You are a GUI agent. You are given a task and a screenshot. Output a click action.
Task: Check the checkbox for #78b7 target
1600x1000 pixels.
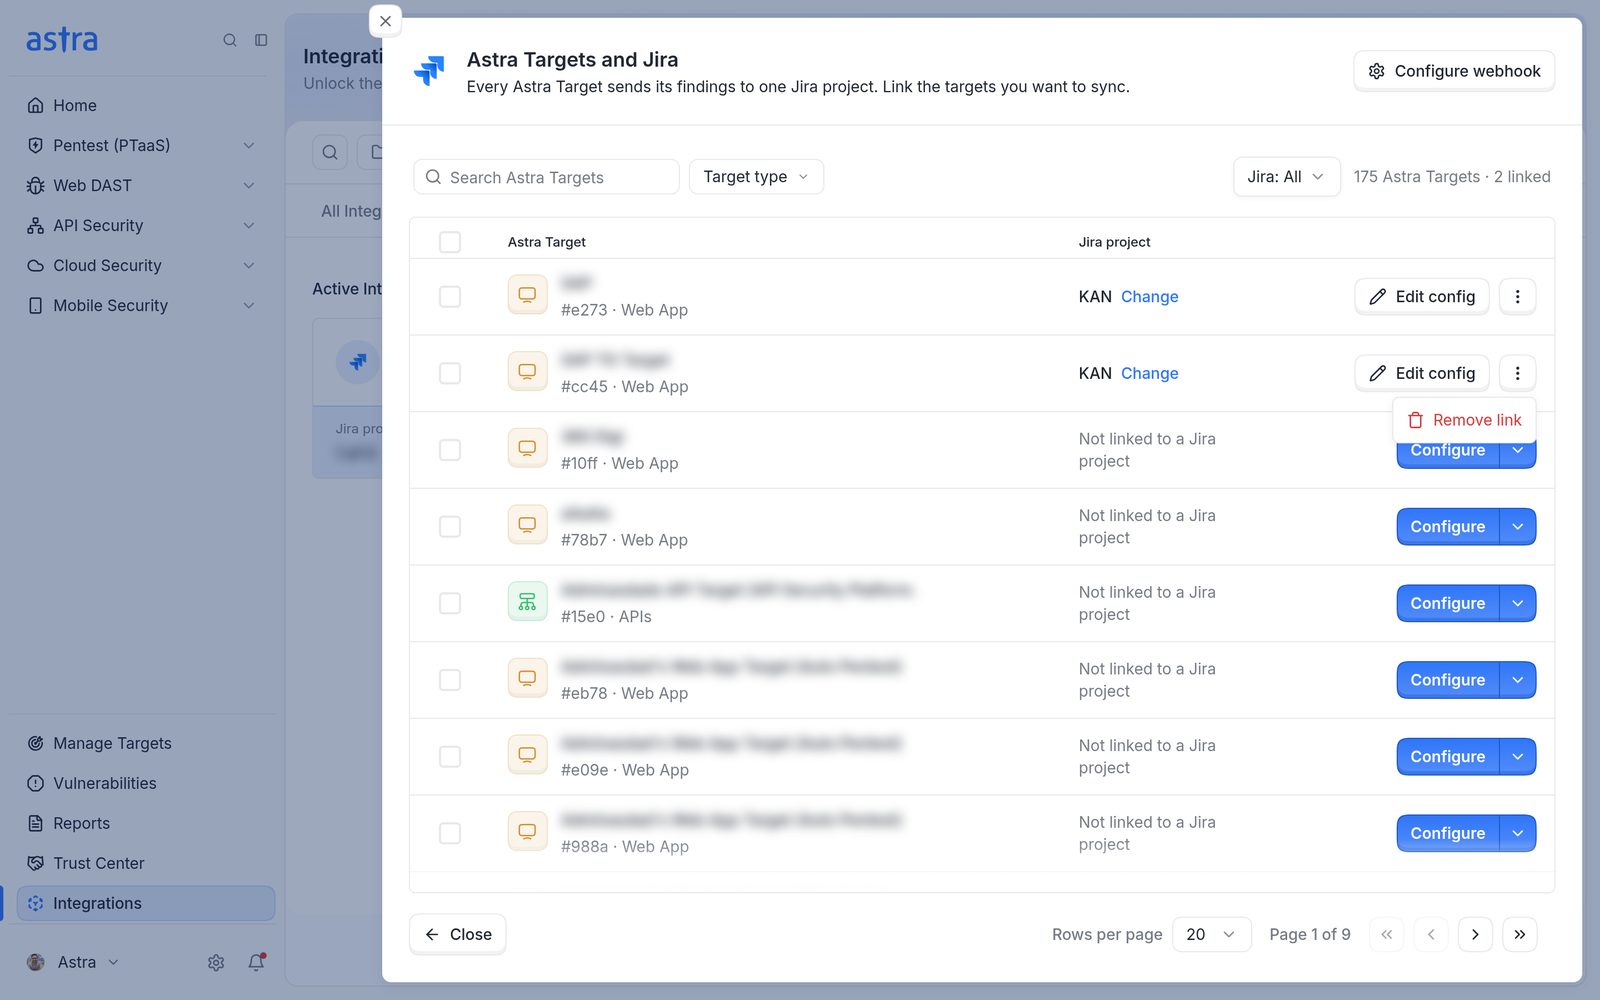[x=450, y=526]
